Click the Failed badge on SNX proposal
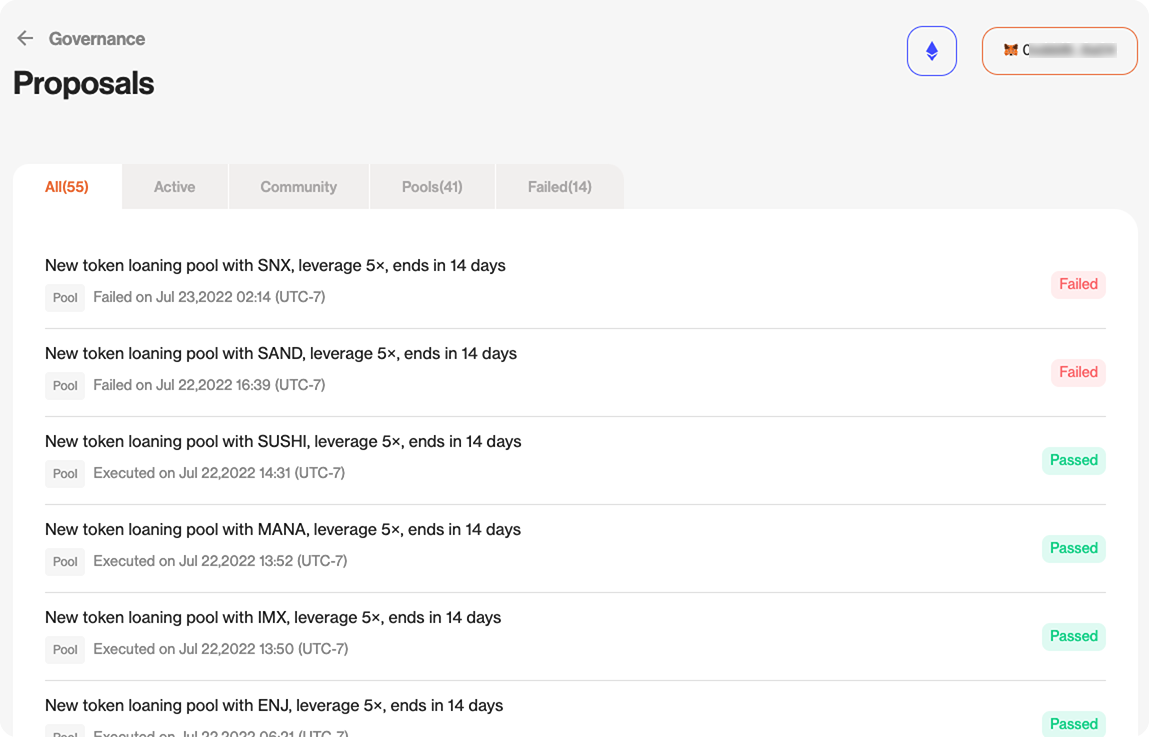This screenshot has width=1149, height=737. point(1078,285)
